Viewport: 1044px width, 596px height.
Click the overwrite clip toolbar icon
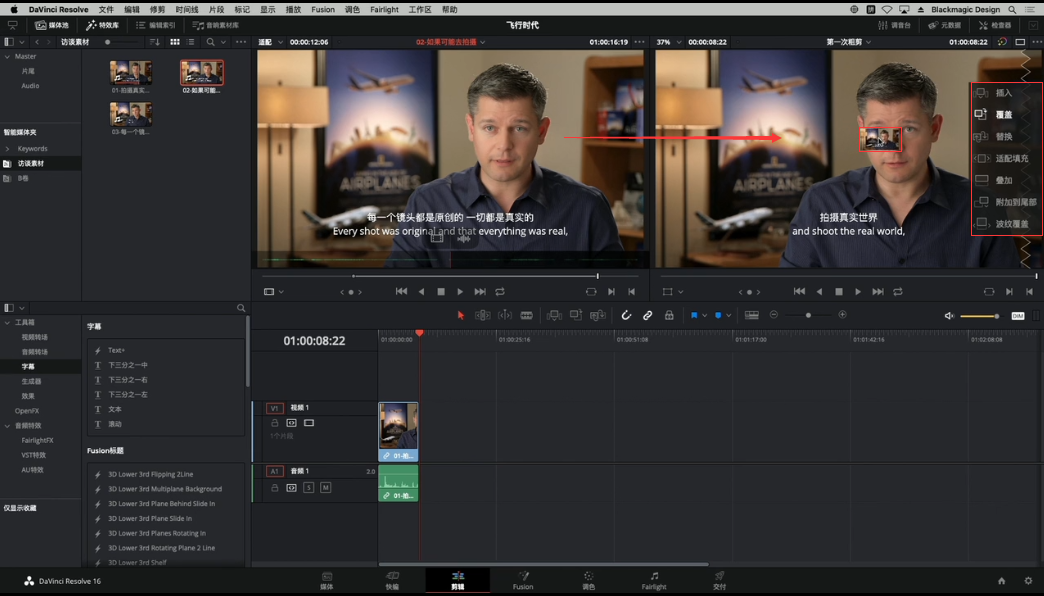click(x=576, y=315)
